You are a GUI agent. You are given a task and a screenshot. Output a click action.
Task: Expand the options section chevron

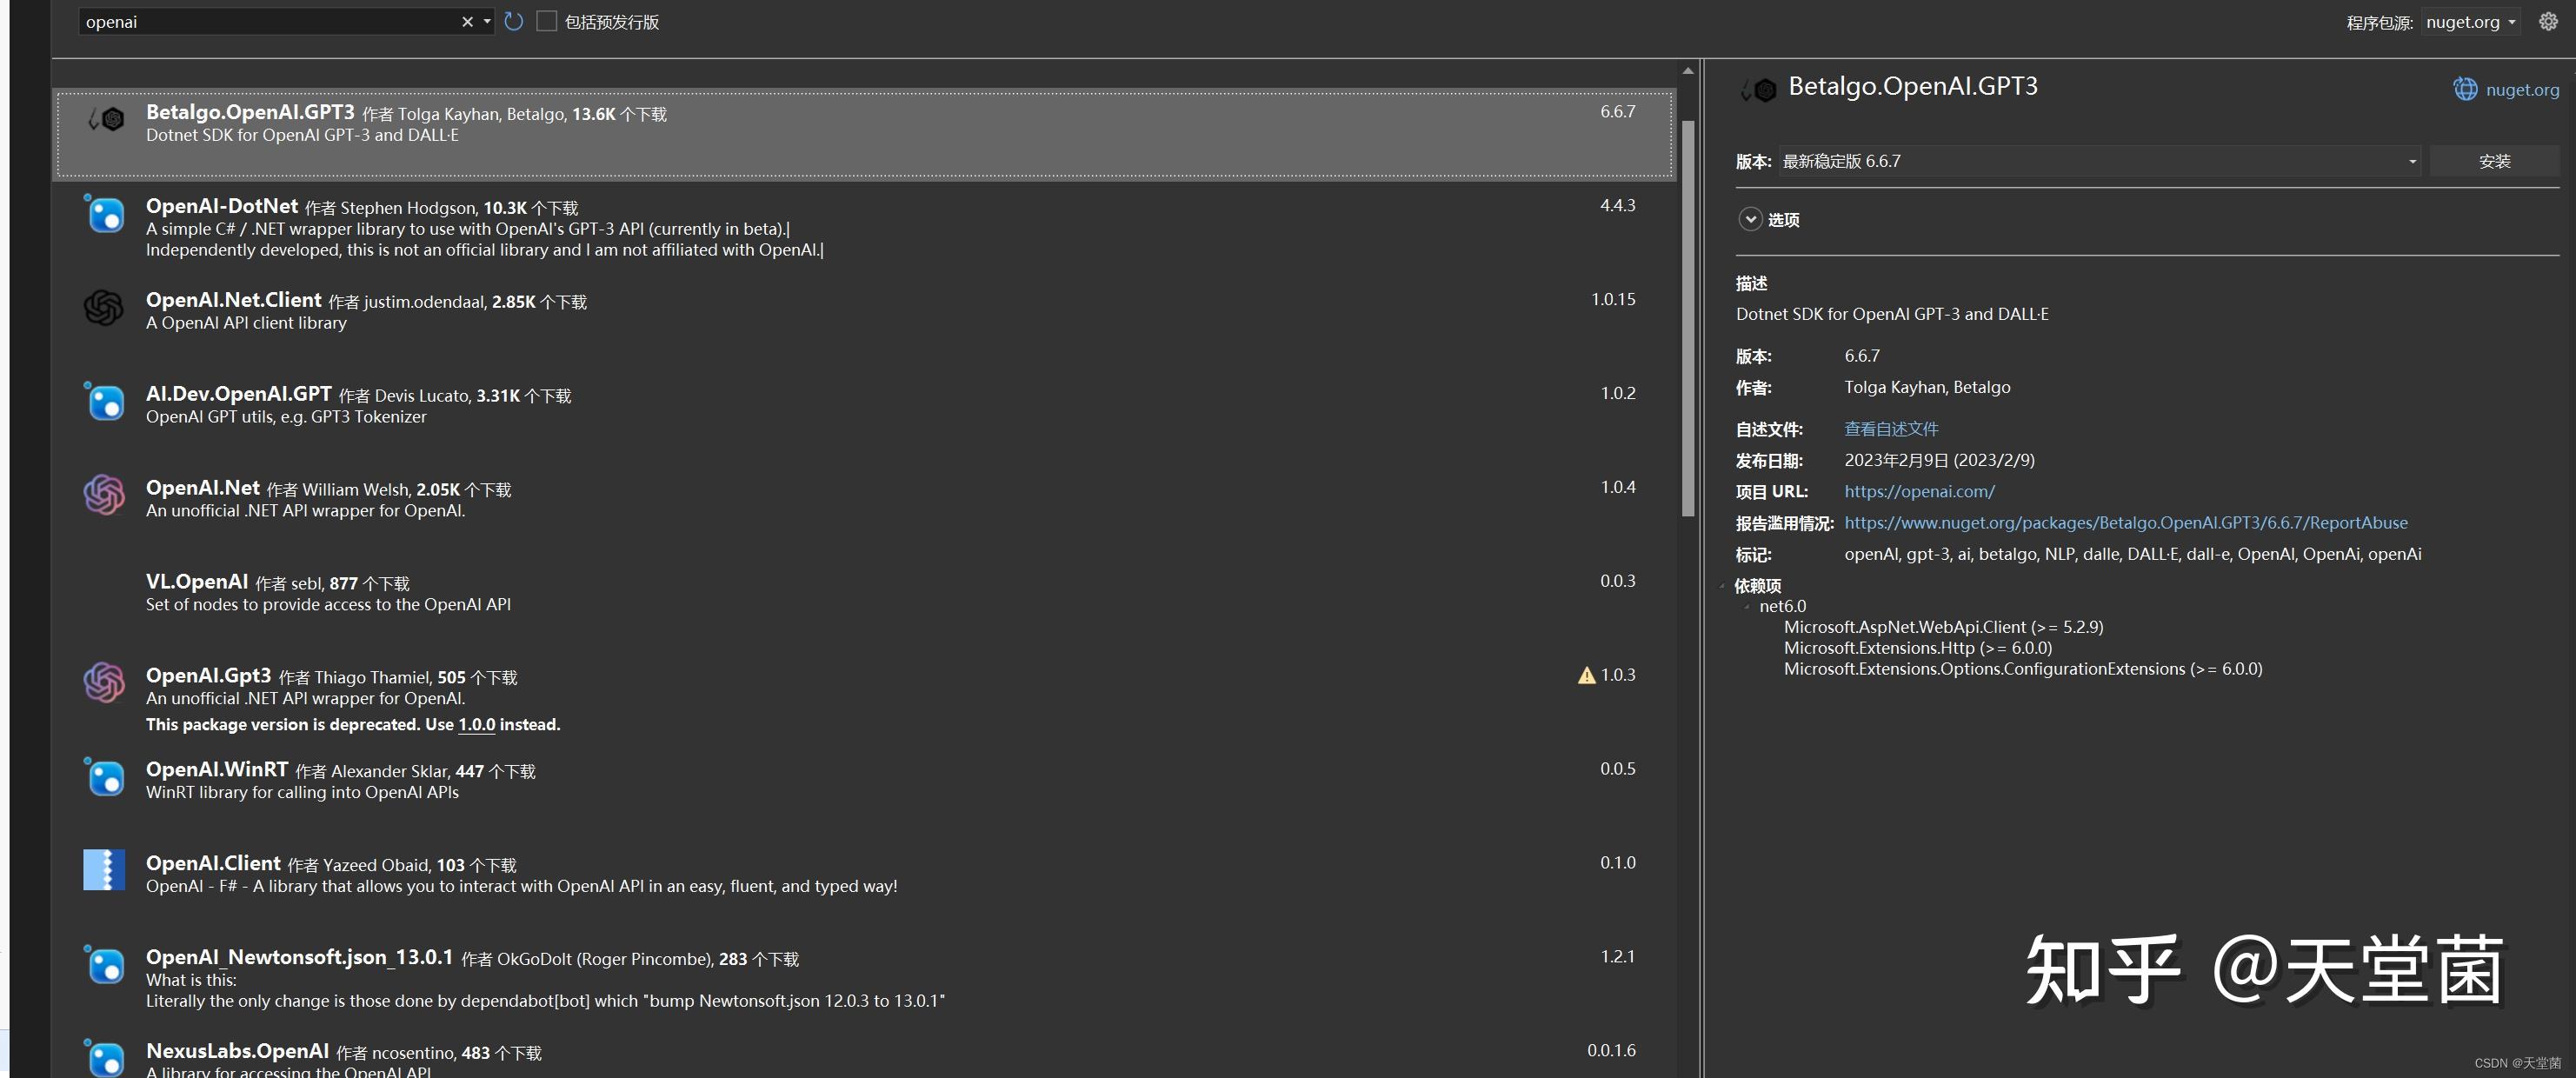click(x=1749, y=219)
